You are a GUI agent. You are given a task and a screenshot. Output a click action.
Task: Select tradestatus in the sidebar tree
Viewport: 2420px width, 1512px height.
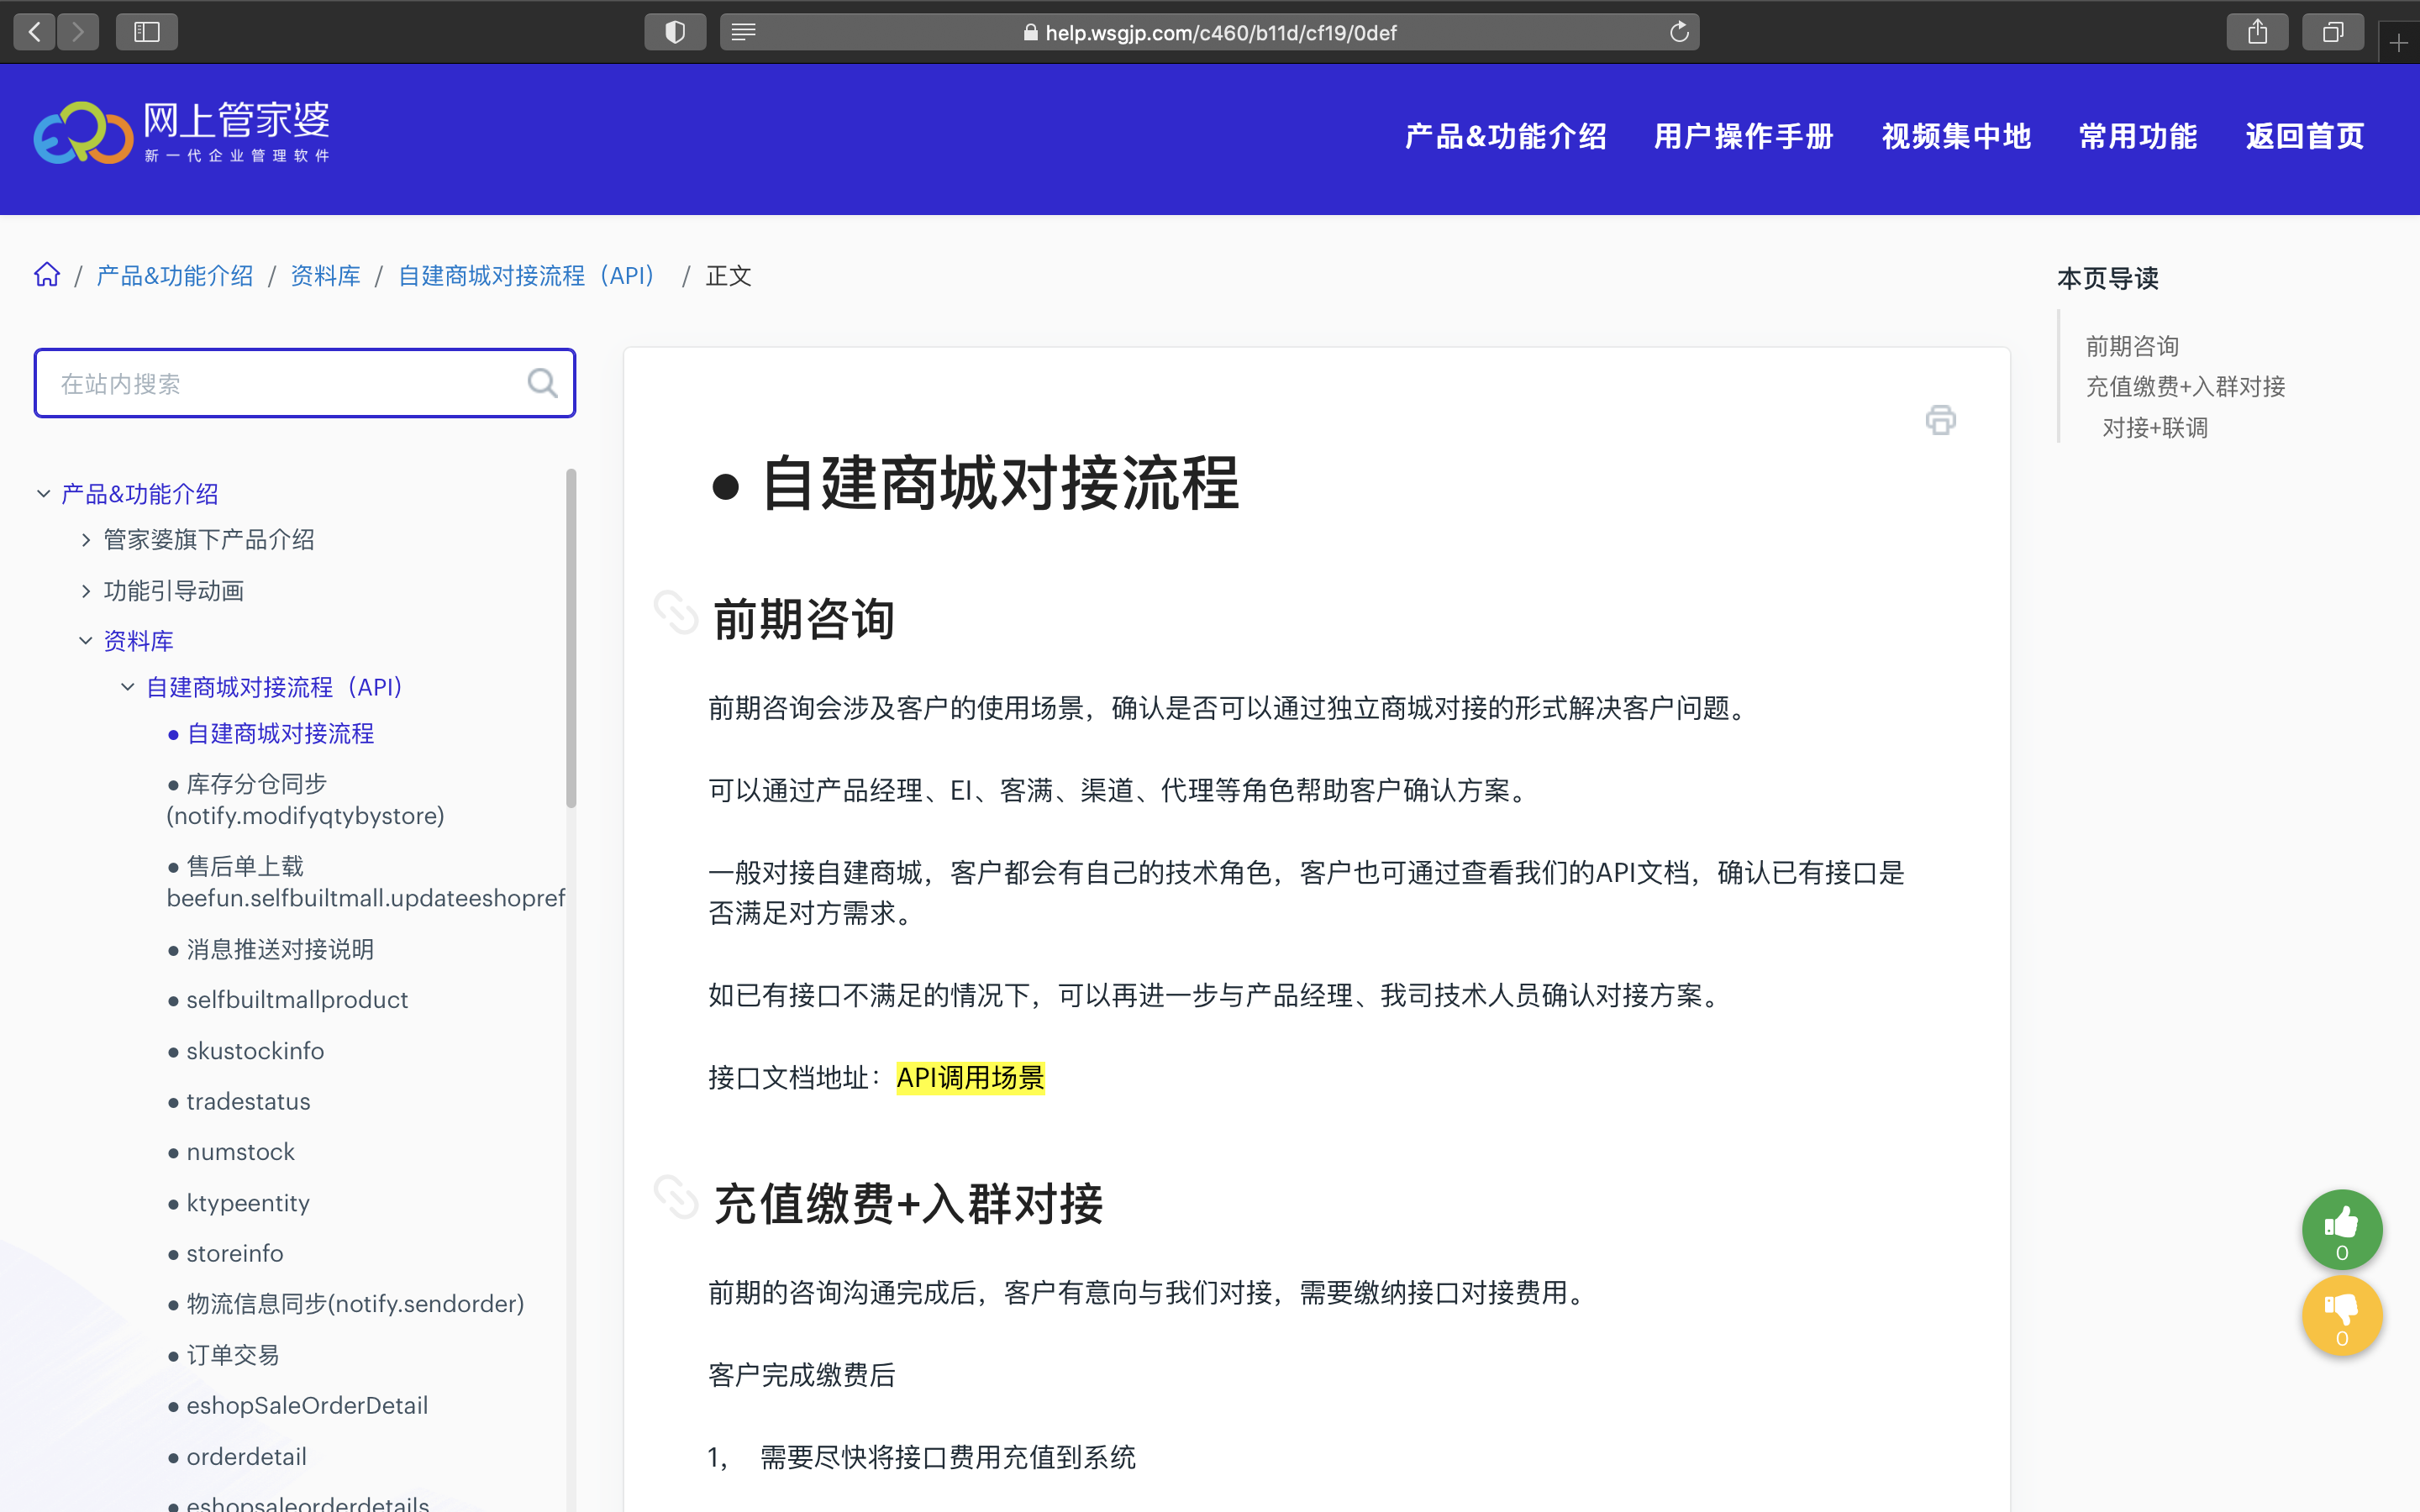[248, 1101]
